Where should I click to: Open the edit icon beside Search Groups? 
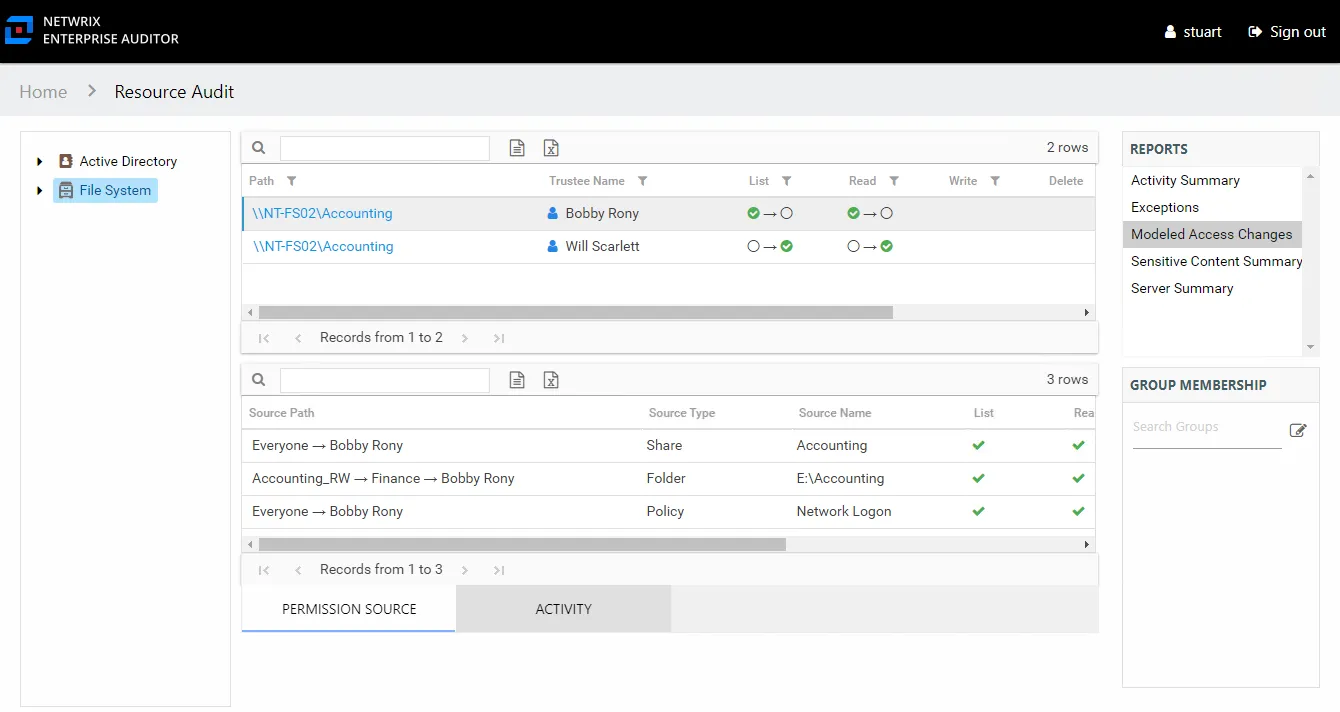point(1298,430)
